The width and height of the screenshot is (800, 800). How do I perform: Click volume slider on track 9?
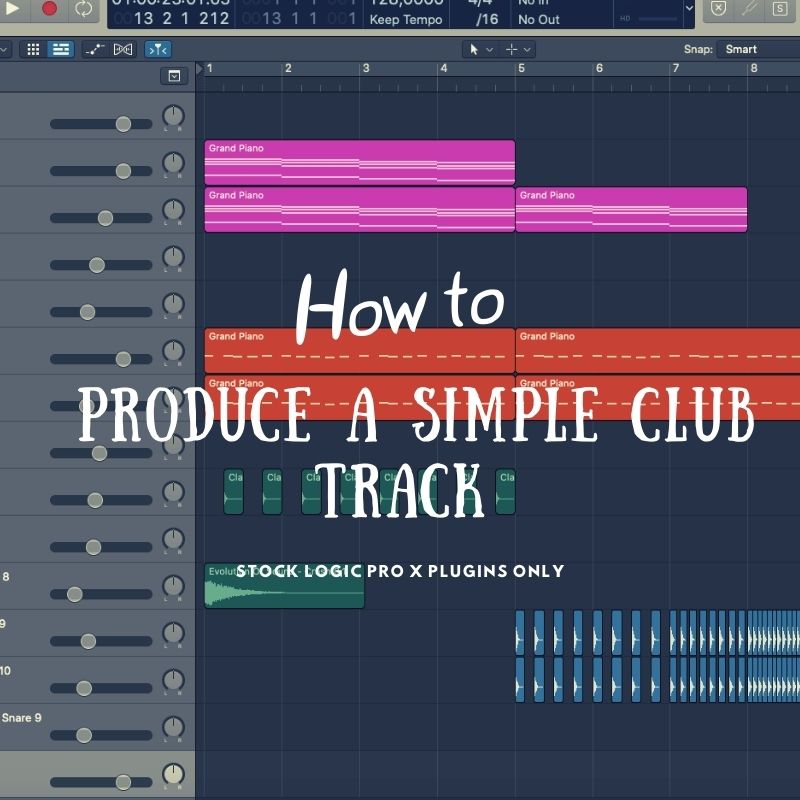coord(101,641)
